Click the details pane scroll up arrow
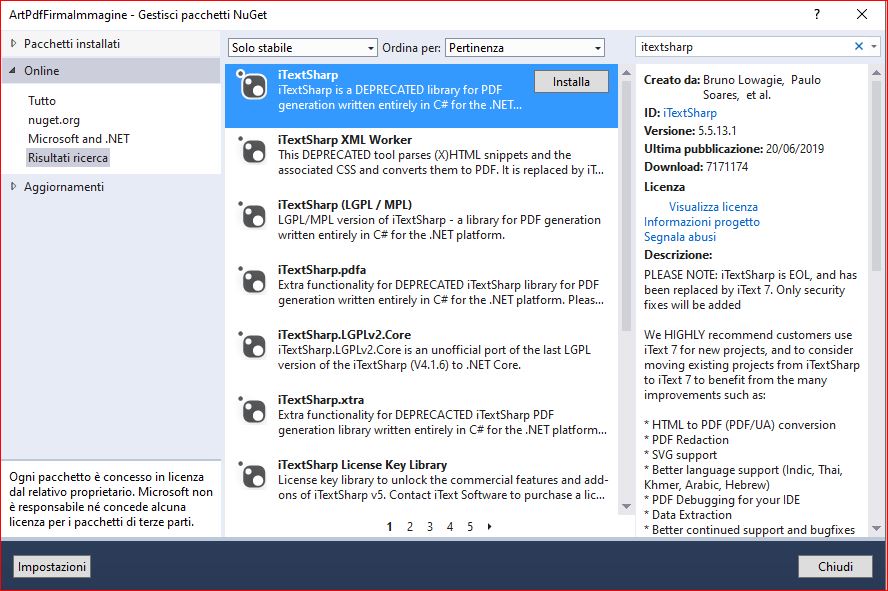888x591 pixels. coord(876,72)
